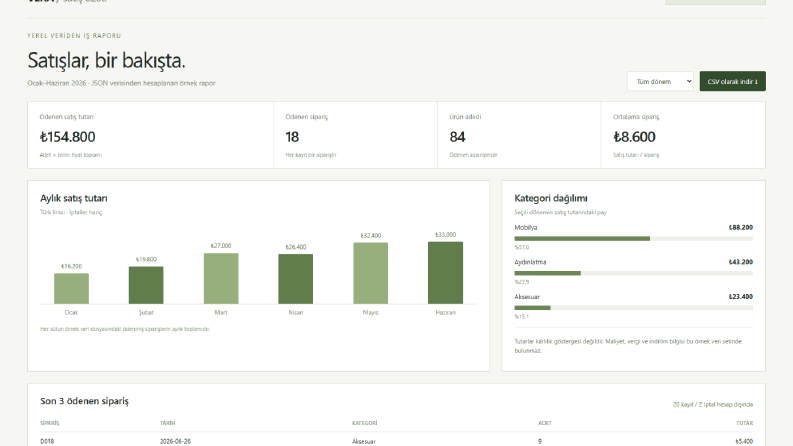Click the Aksesuar cell in the D018 row

tap(364, 441)
